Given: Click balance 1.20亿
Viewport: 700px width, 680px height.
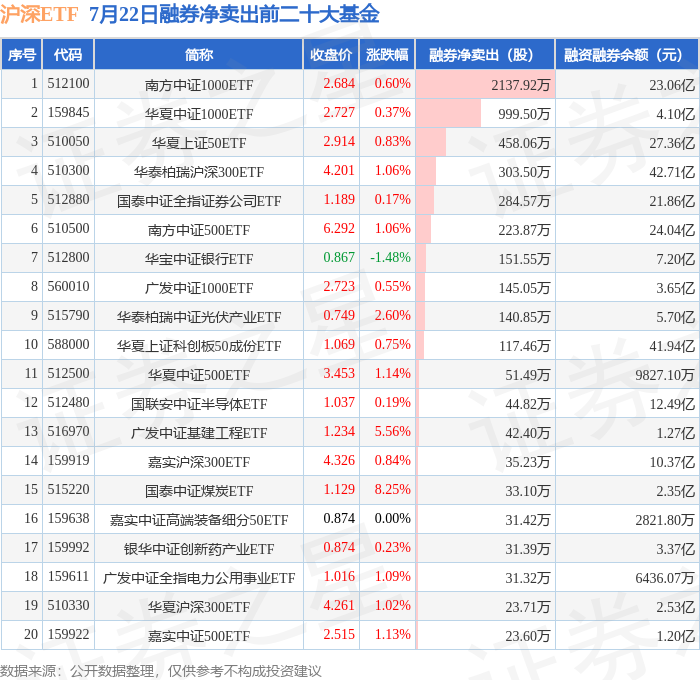Looking at the screenshot, I should pos(675,636).
